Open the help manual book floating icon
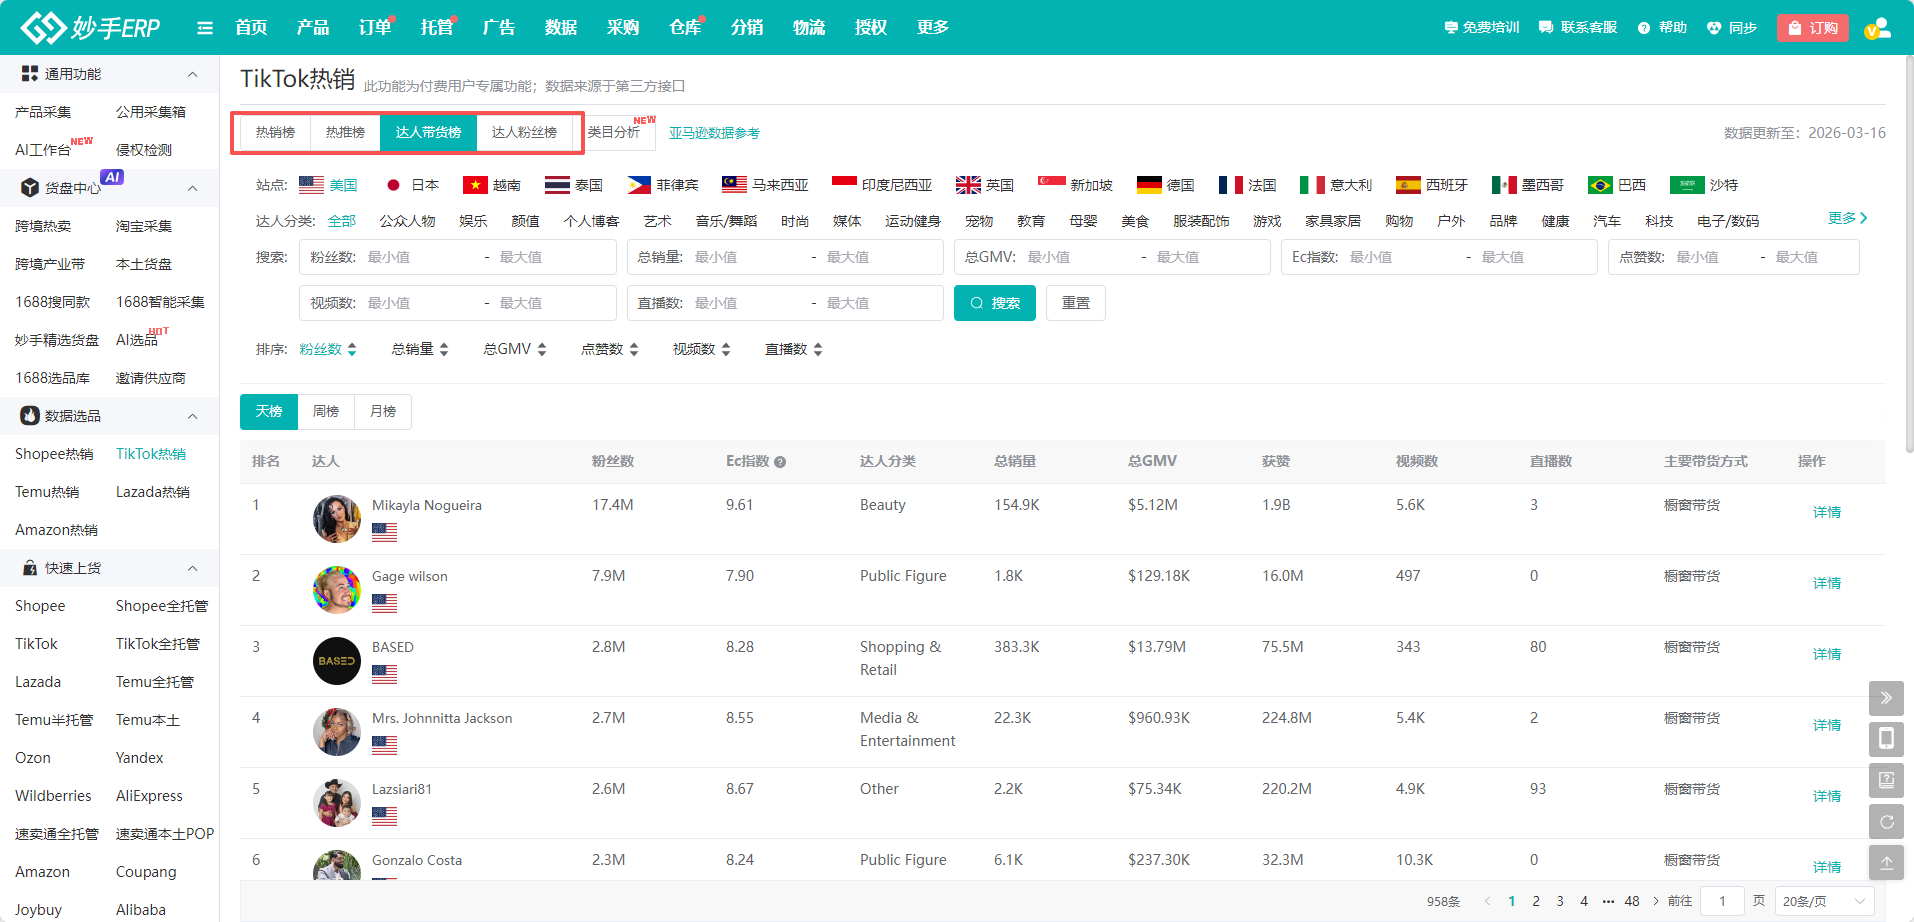 click(x=1886, y=780)
